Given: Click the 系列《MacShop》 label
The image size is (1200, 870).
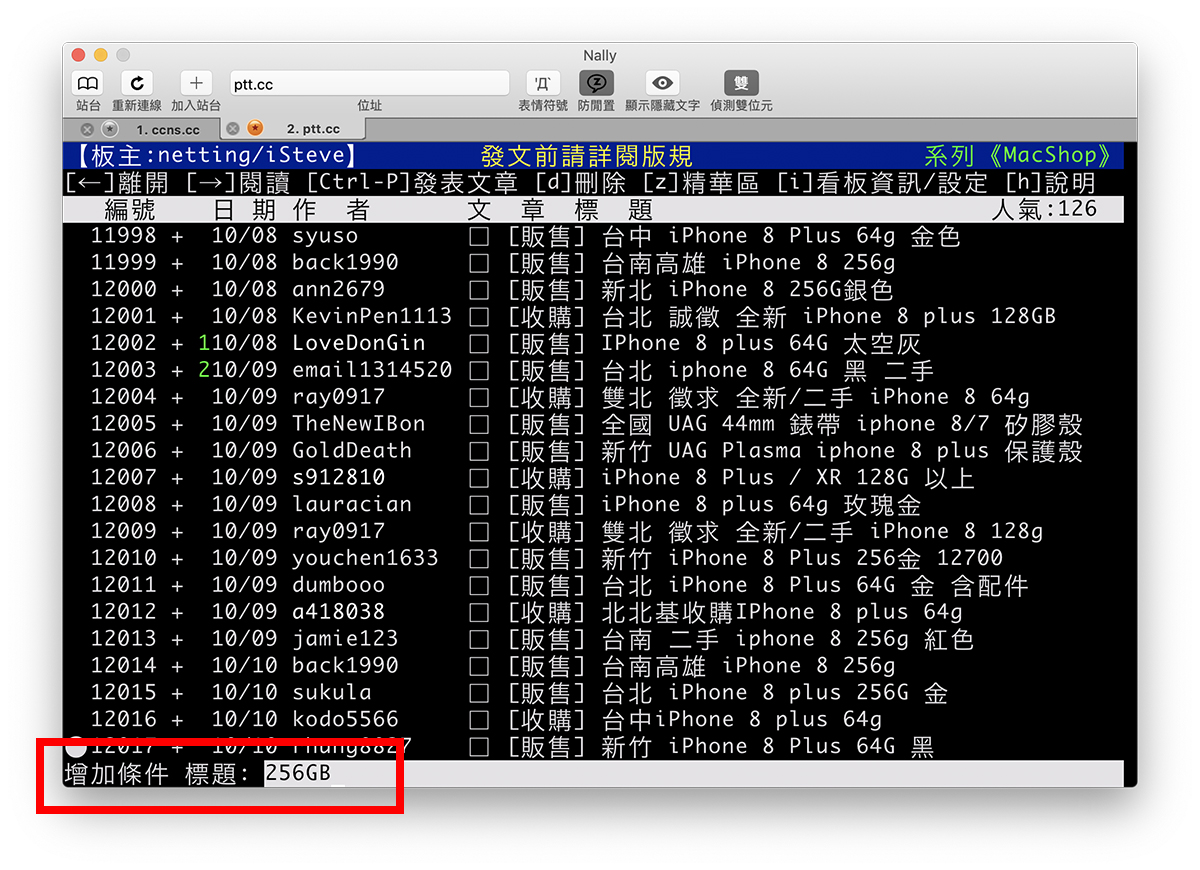Looking at the screenshot, I should pyautogui.click(x=1018, y=156).
